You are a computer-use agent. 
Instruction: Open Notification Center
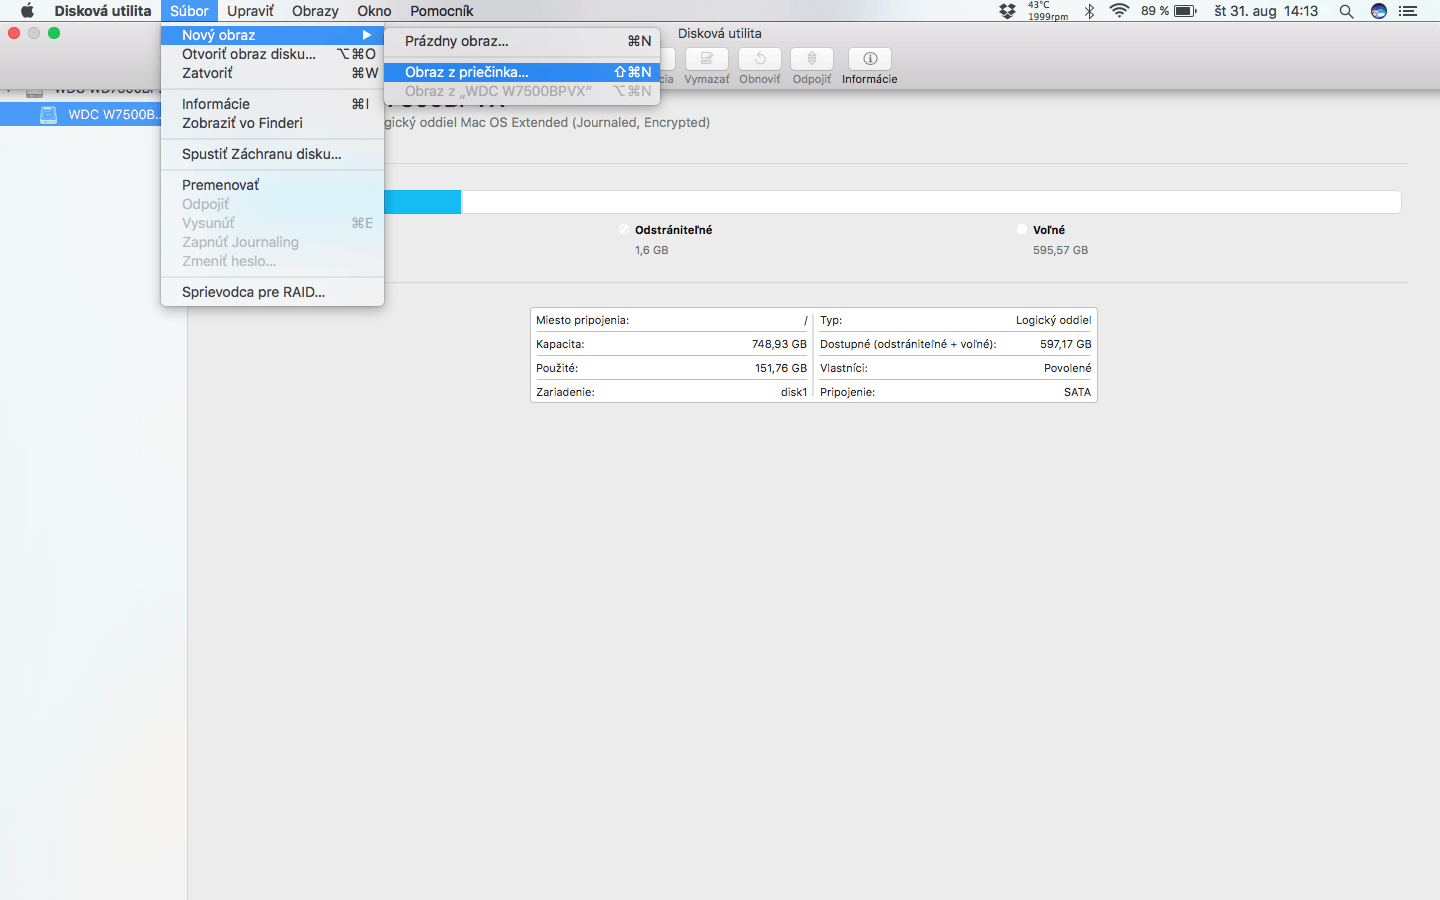click(x=1408, y=11)
